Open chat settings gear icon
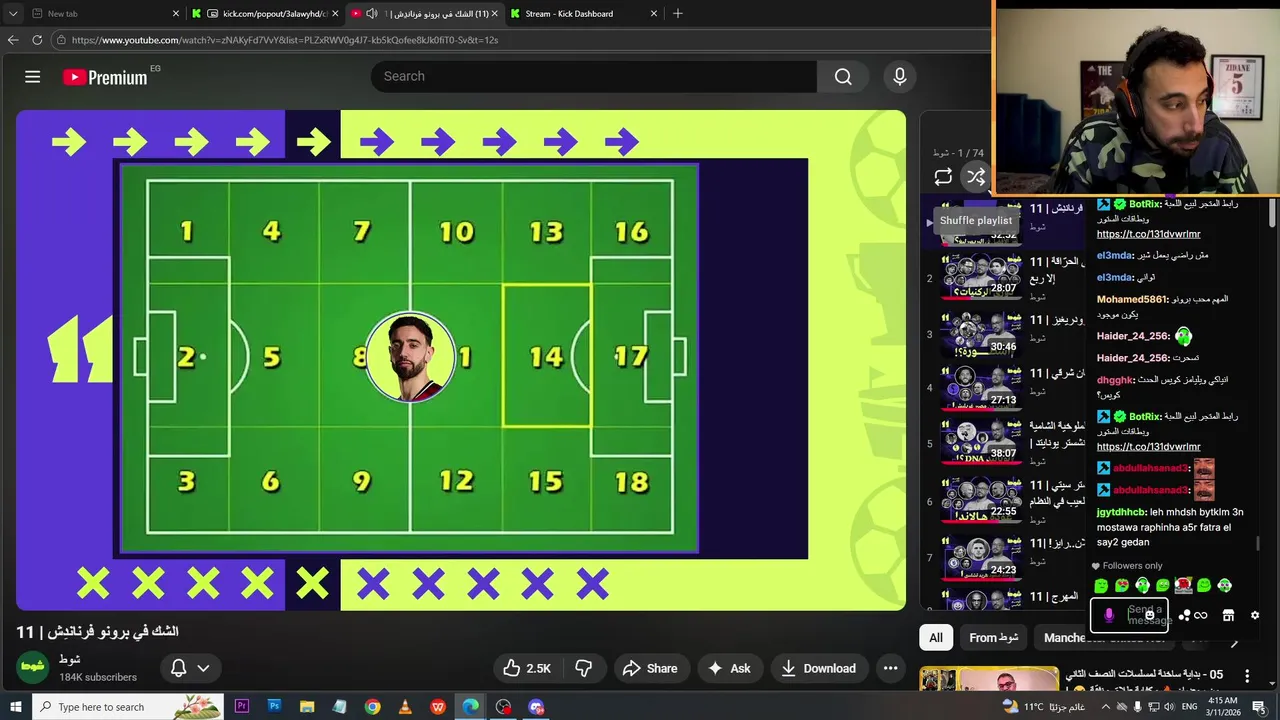Viewport: 1280px width, 720px height. pos(1255,616)
